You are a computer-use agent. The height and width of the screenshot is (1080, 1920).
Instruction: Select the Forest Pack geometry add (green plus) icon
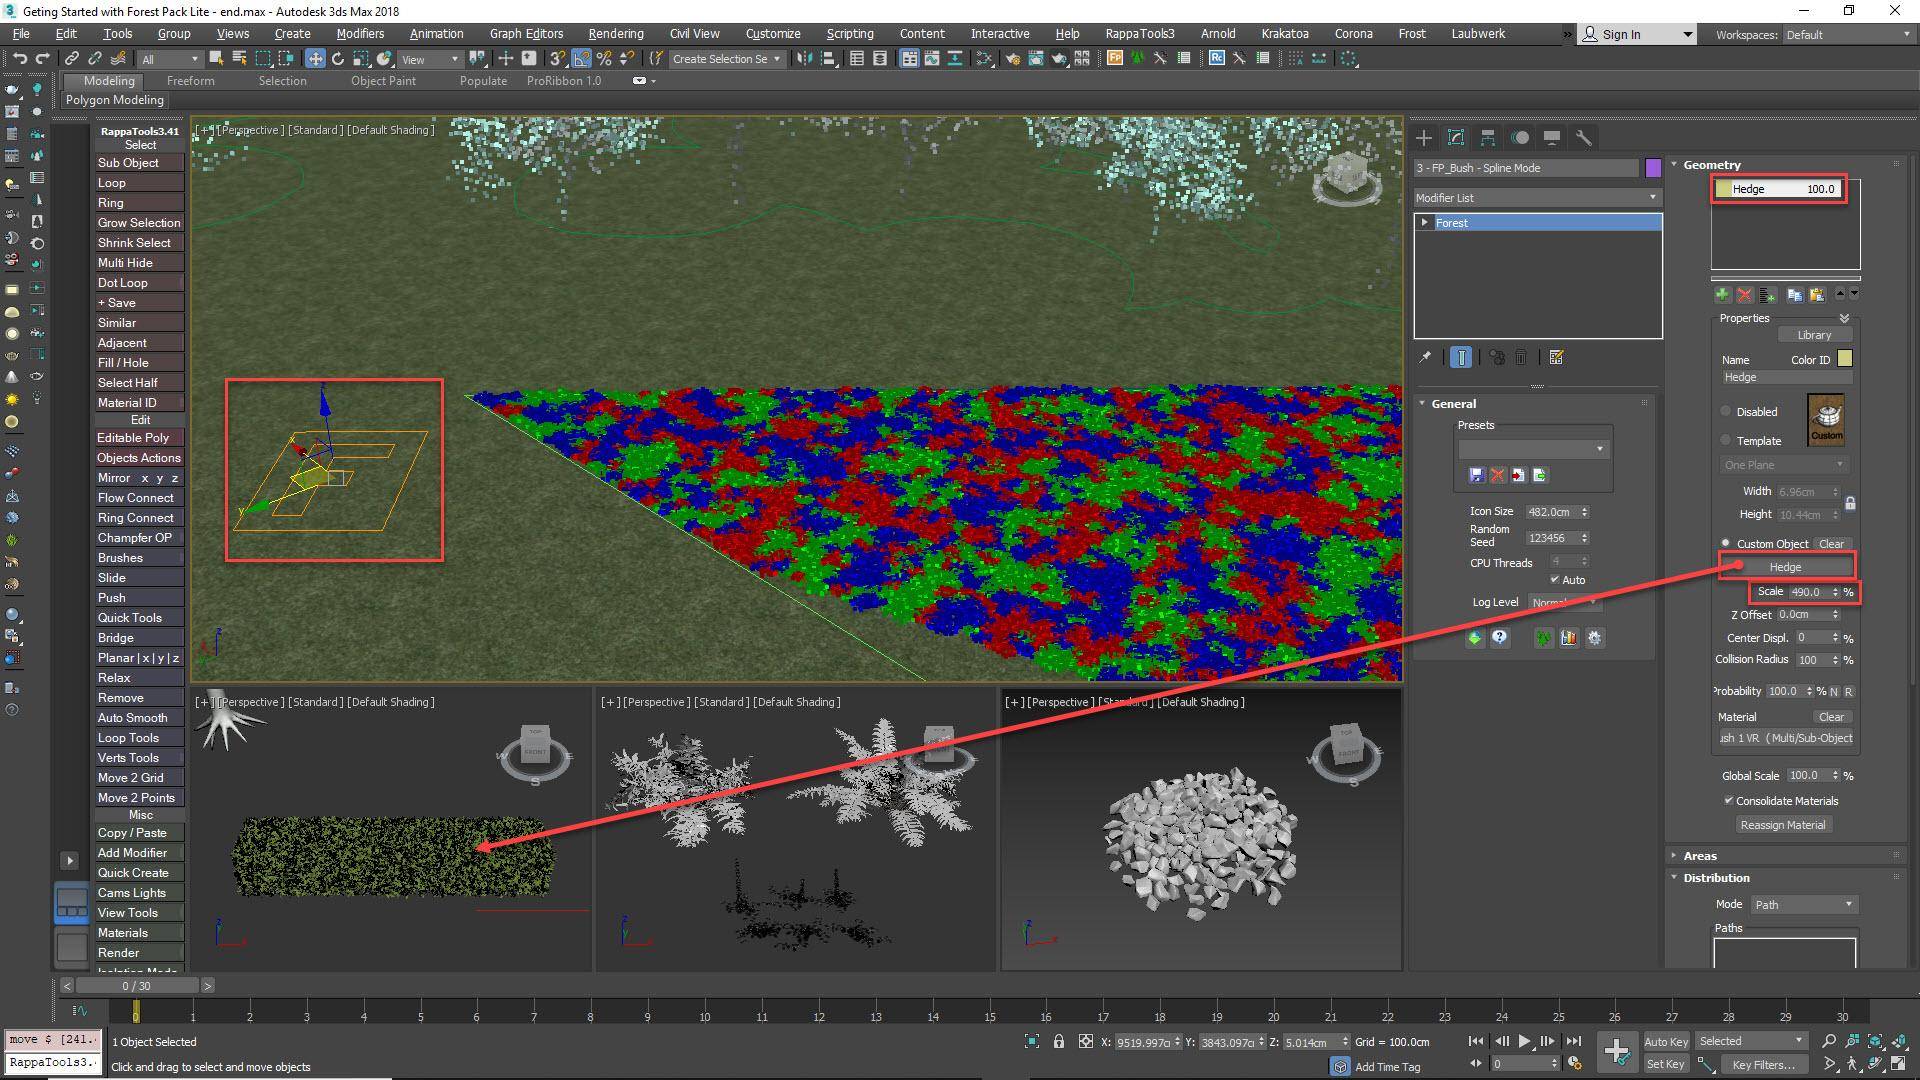(x=1722, y=296)
